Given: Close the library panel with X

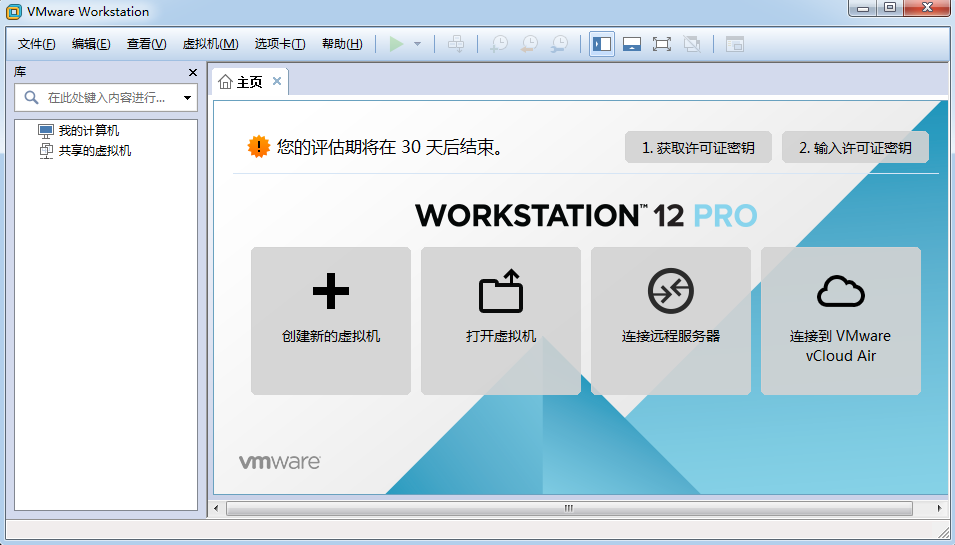Looking at the screenshot, I should 193,73.
